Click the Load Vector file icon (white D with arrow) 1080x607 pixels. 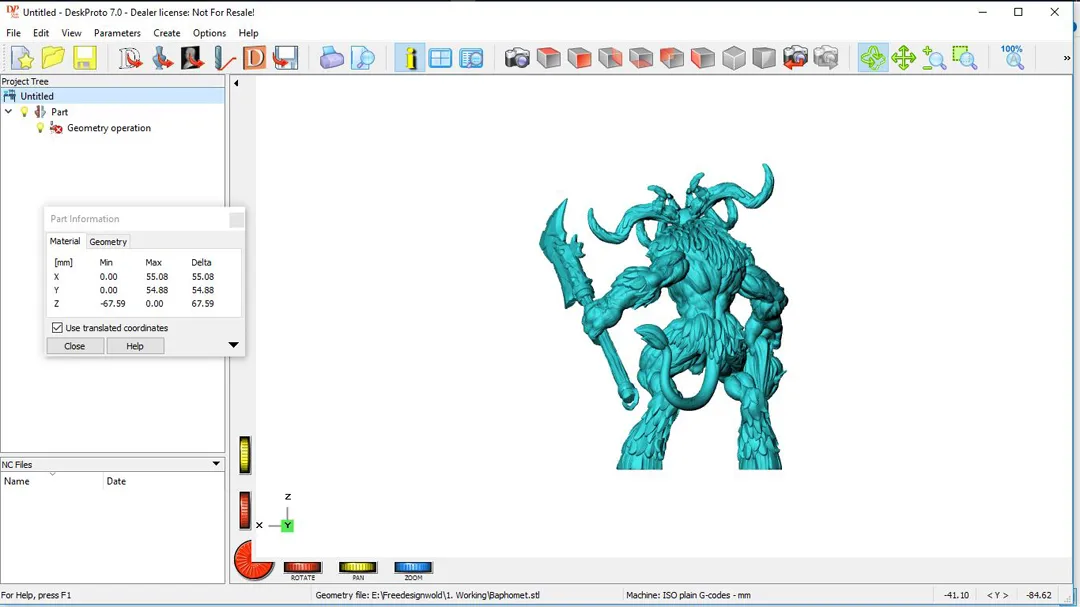point(129,58)
